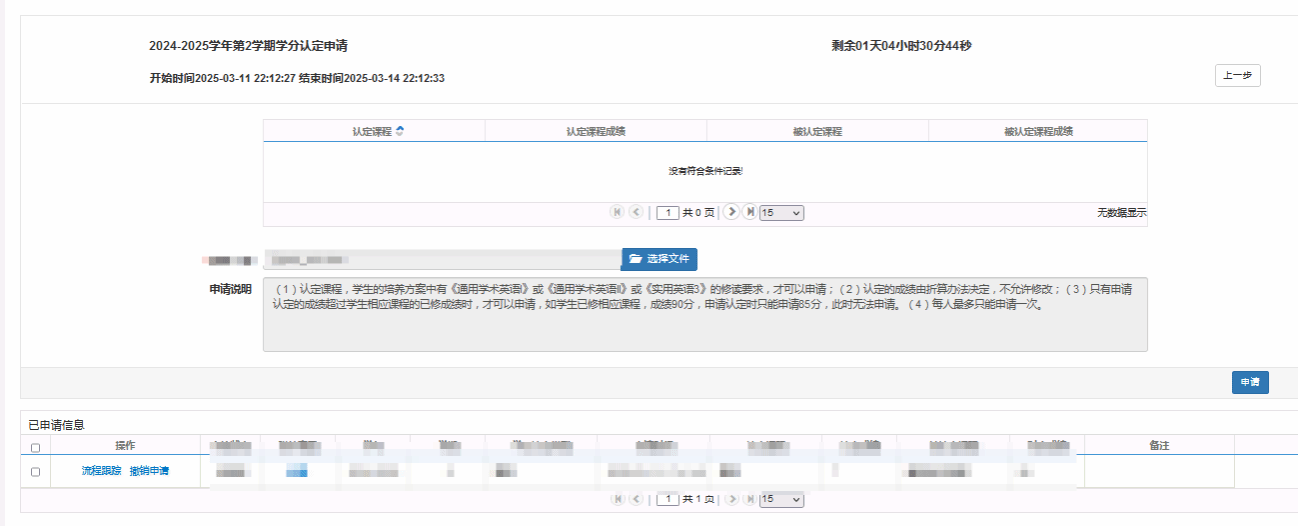The image size is (1298, 526).
Task: Click the 认定课程成绩 column header
Action: coord(595,131)
